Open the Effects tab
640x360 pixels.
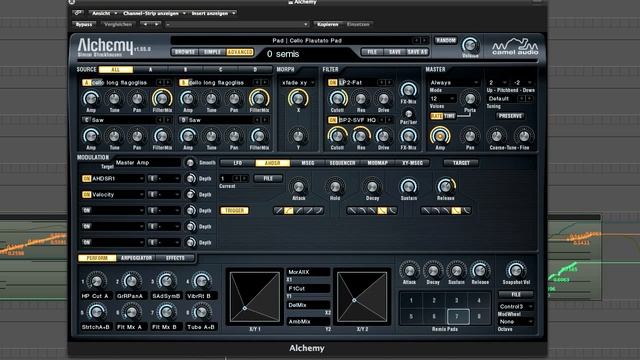(x=175, y=258)
